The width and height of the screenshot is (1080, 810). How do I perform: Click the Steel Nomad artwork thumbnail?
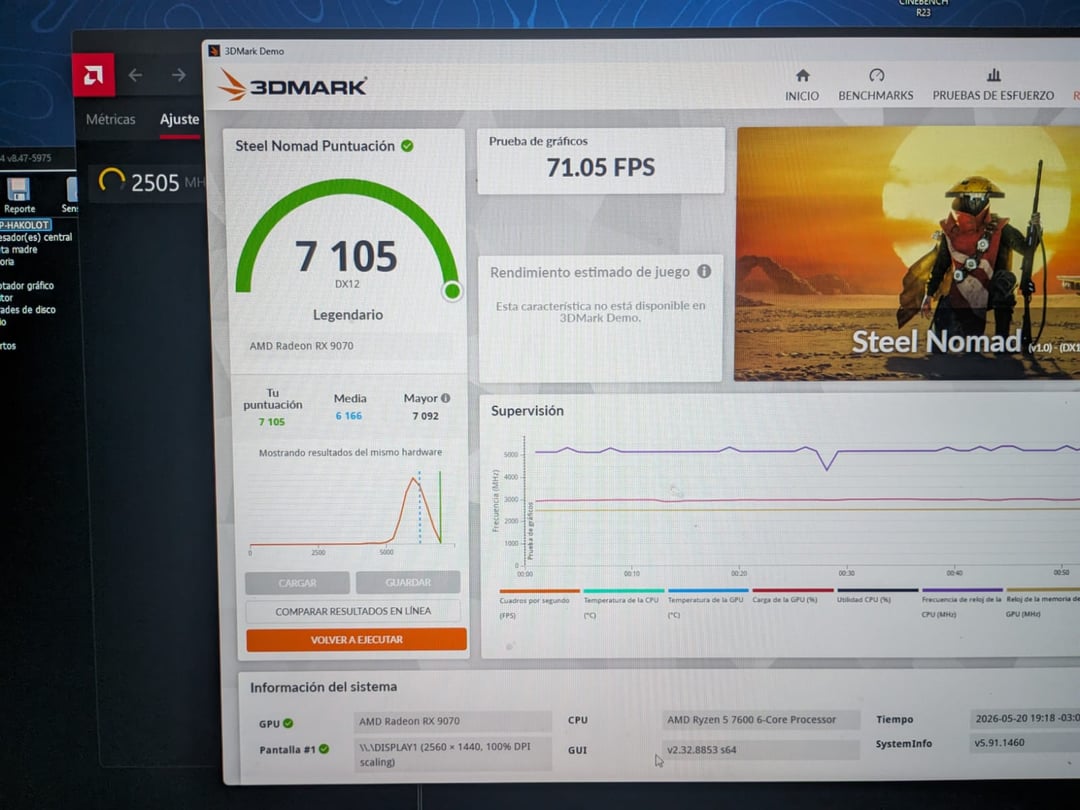pos(908,253)
